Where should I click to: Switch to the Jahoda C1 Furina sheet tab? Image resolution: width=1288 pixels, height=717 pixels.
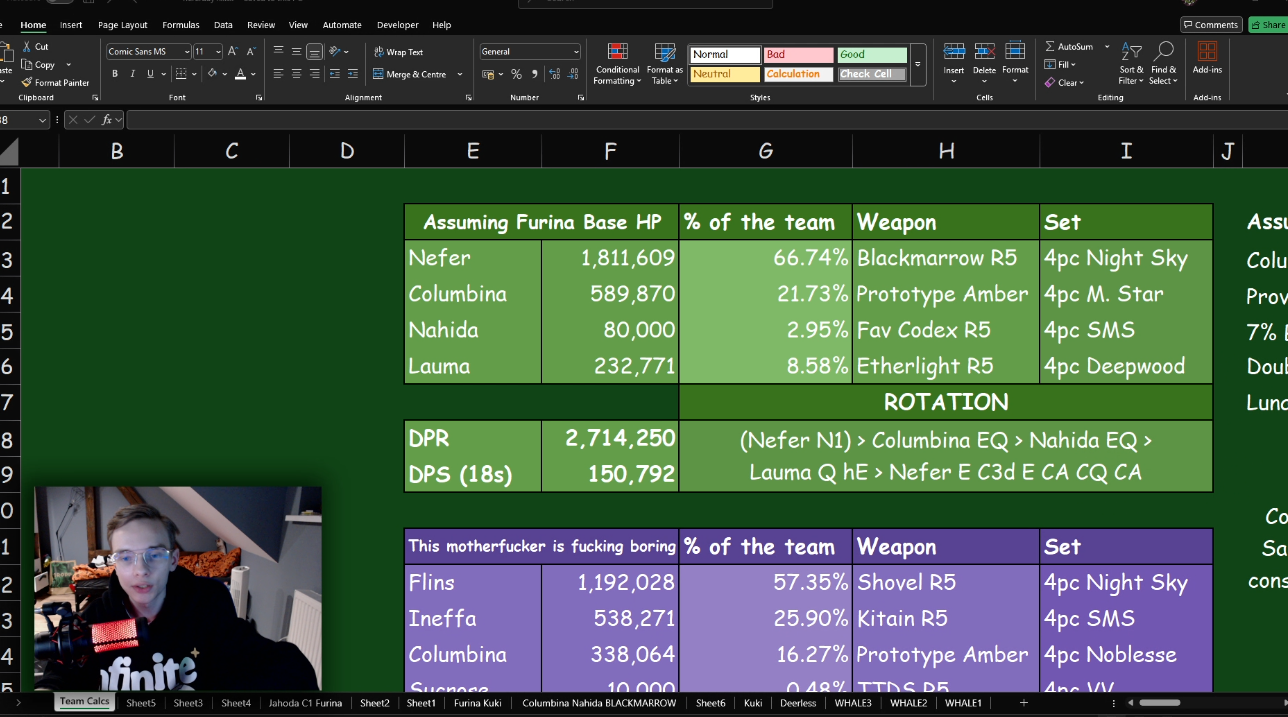tap(305, 703)
